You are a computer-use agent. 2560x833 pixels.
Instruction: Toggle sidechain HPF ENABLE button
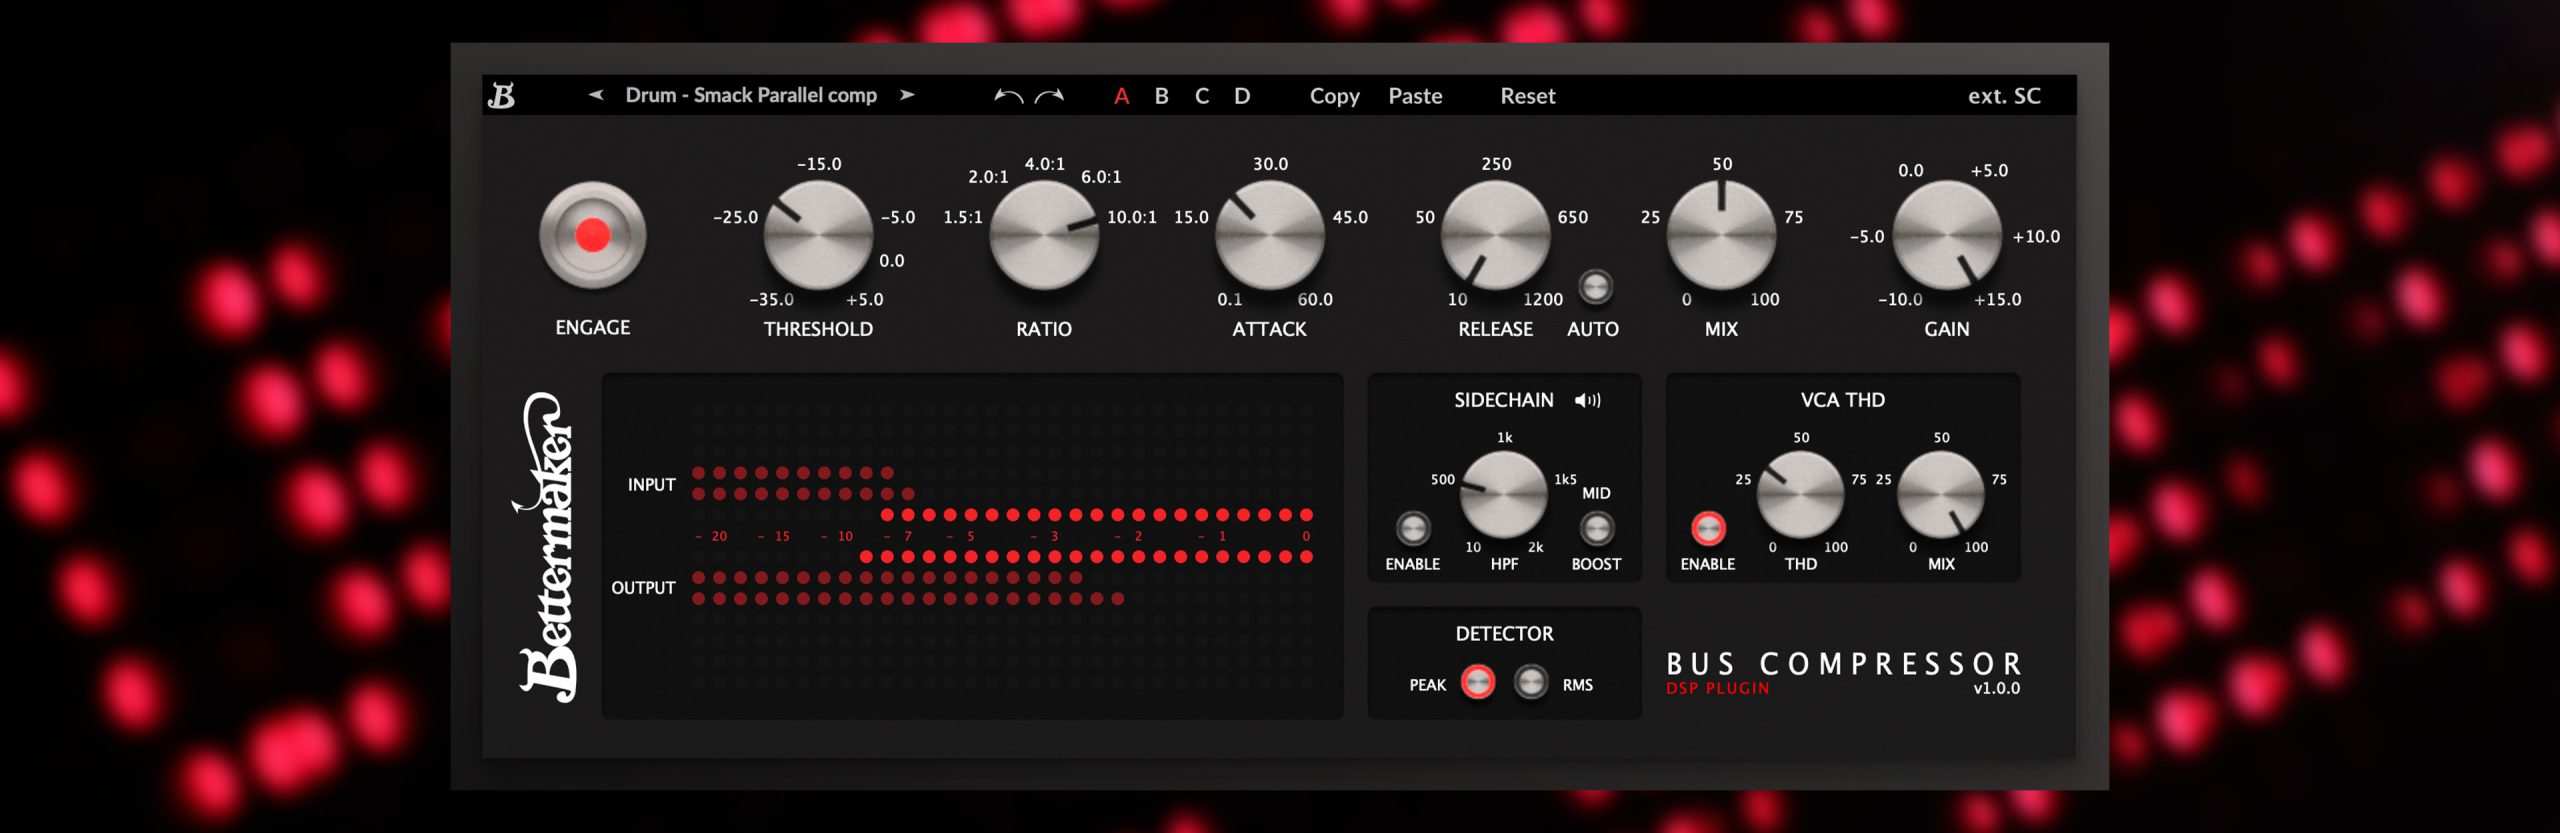point(1413,528)
